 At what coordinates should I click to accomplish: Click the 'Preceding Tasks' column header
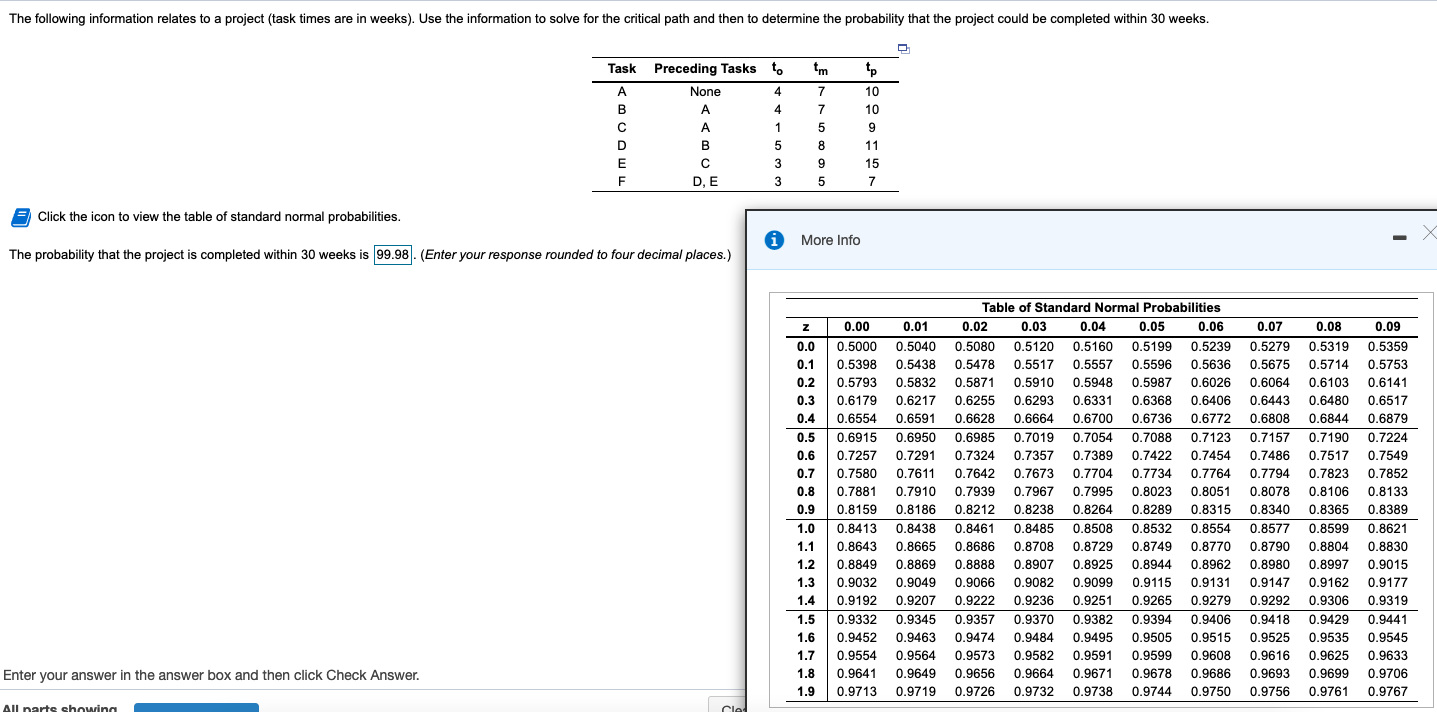(705, 68)
